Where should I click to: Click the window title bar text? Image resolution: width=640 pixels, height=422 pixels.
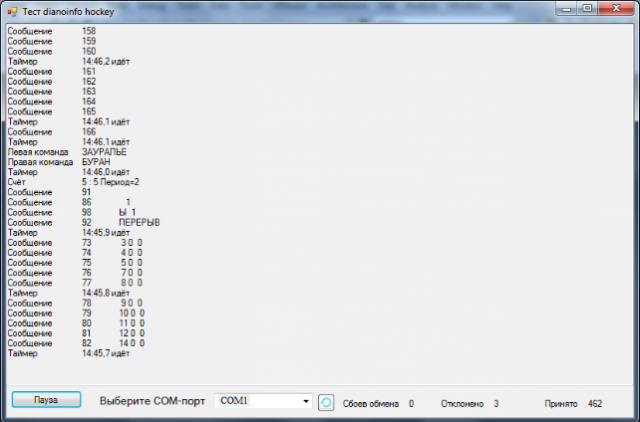tap(68, 12)
